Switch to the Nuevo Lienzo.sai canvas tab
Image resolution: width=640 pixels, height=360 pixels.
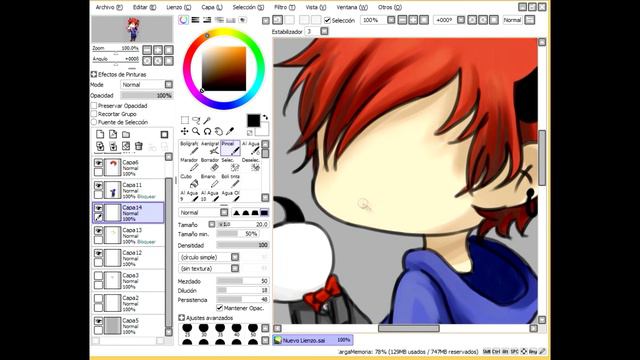313,340
